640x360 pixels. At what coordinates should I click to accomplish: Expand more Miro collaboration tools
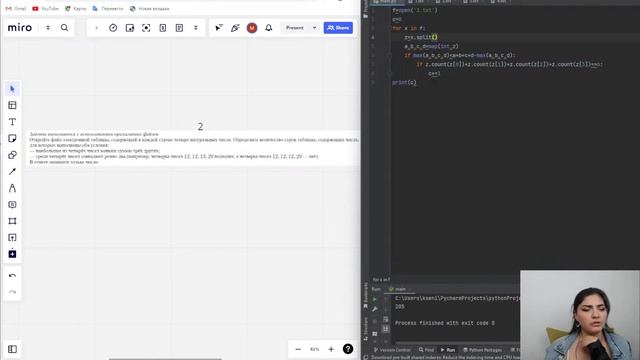pyautogui.click(x=196, y=28)
